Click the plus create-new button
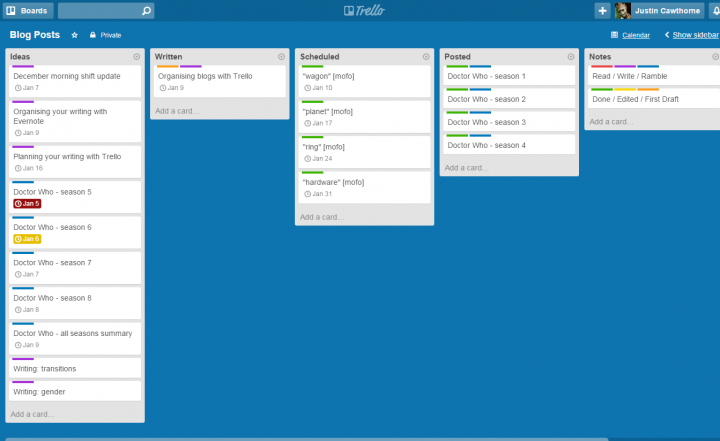This screenshot has height=441, width=720. [x=602, y=11]
